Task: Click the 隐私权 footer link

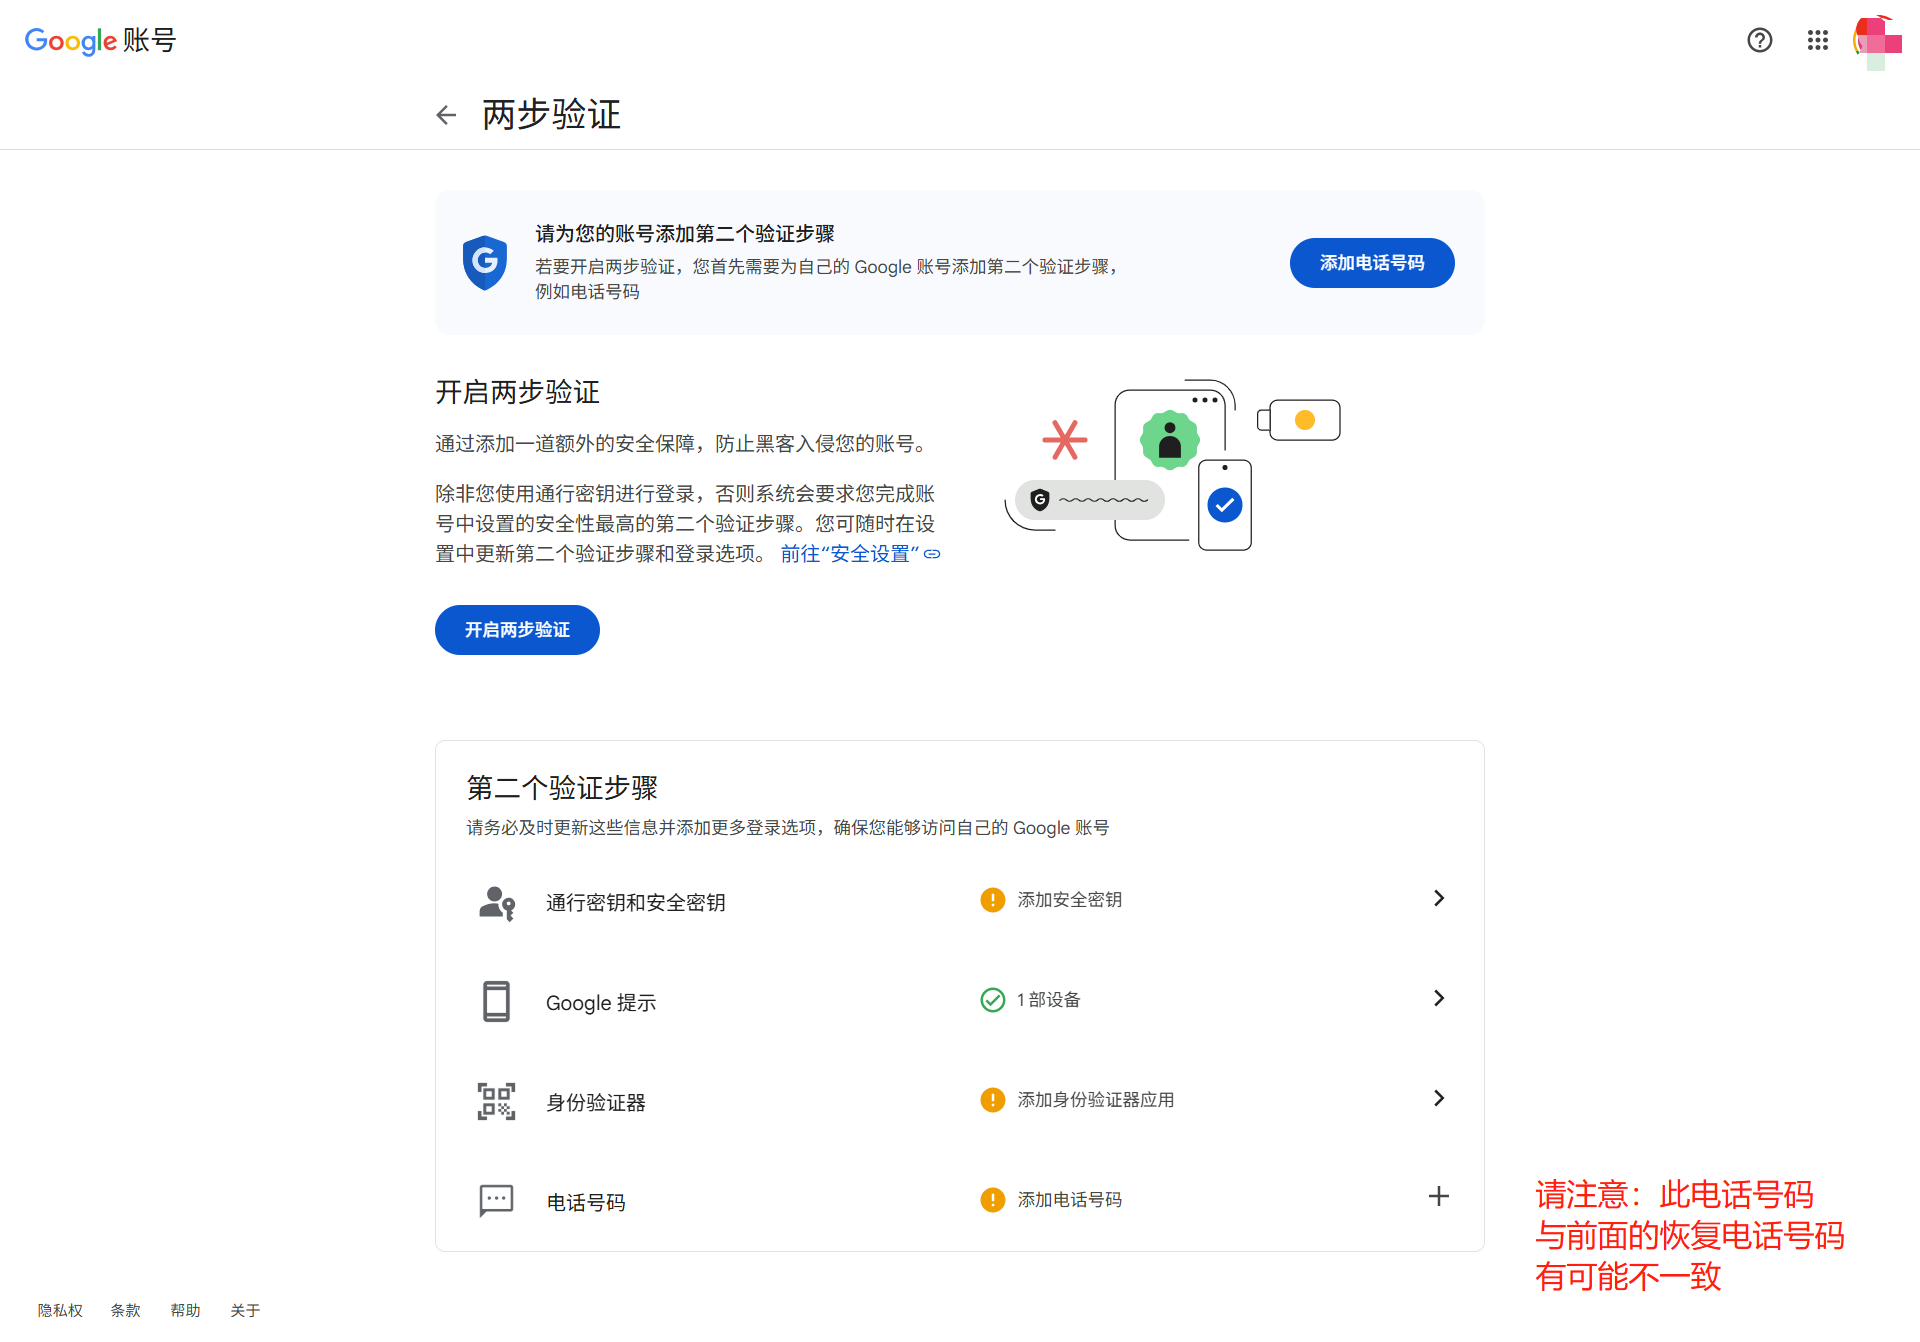Action: click(x=60, y=1310)
